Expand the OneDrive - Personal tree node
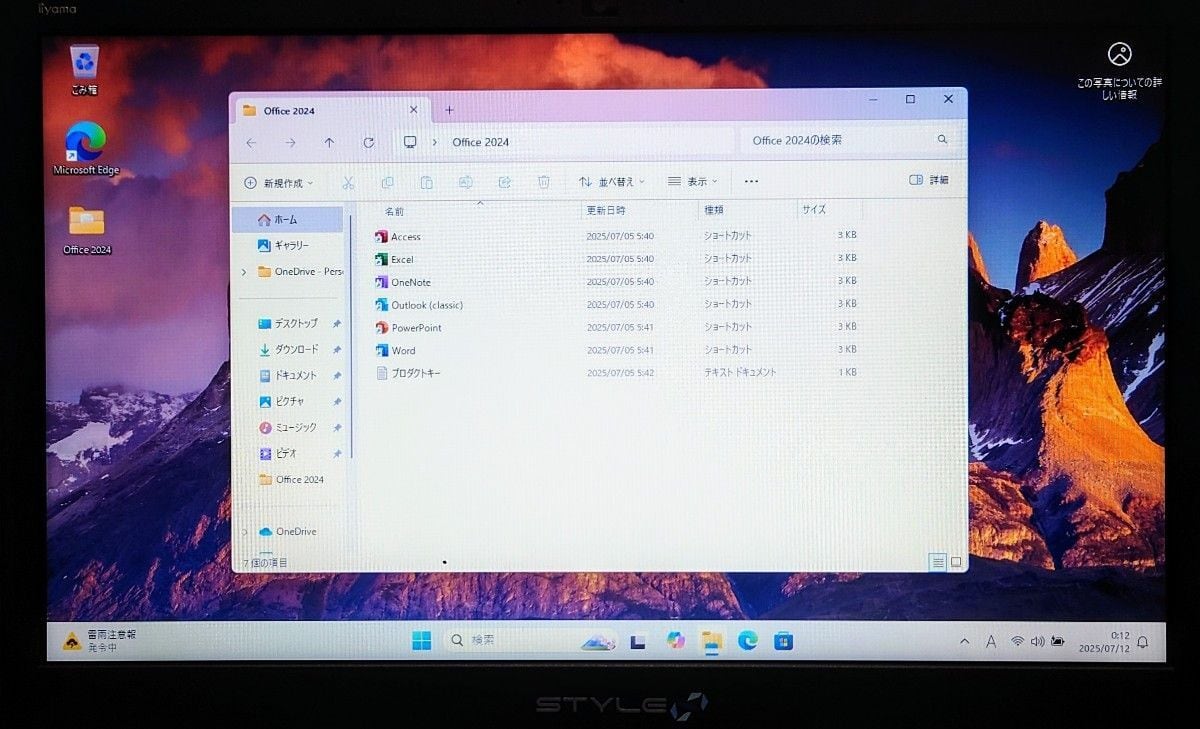Screen dimensions: 1200x729 coord(244,272)
